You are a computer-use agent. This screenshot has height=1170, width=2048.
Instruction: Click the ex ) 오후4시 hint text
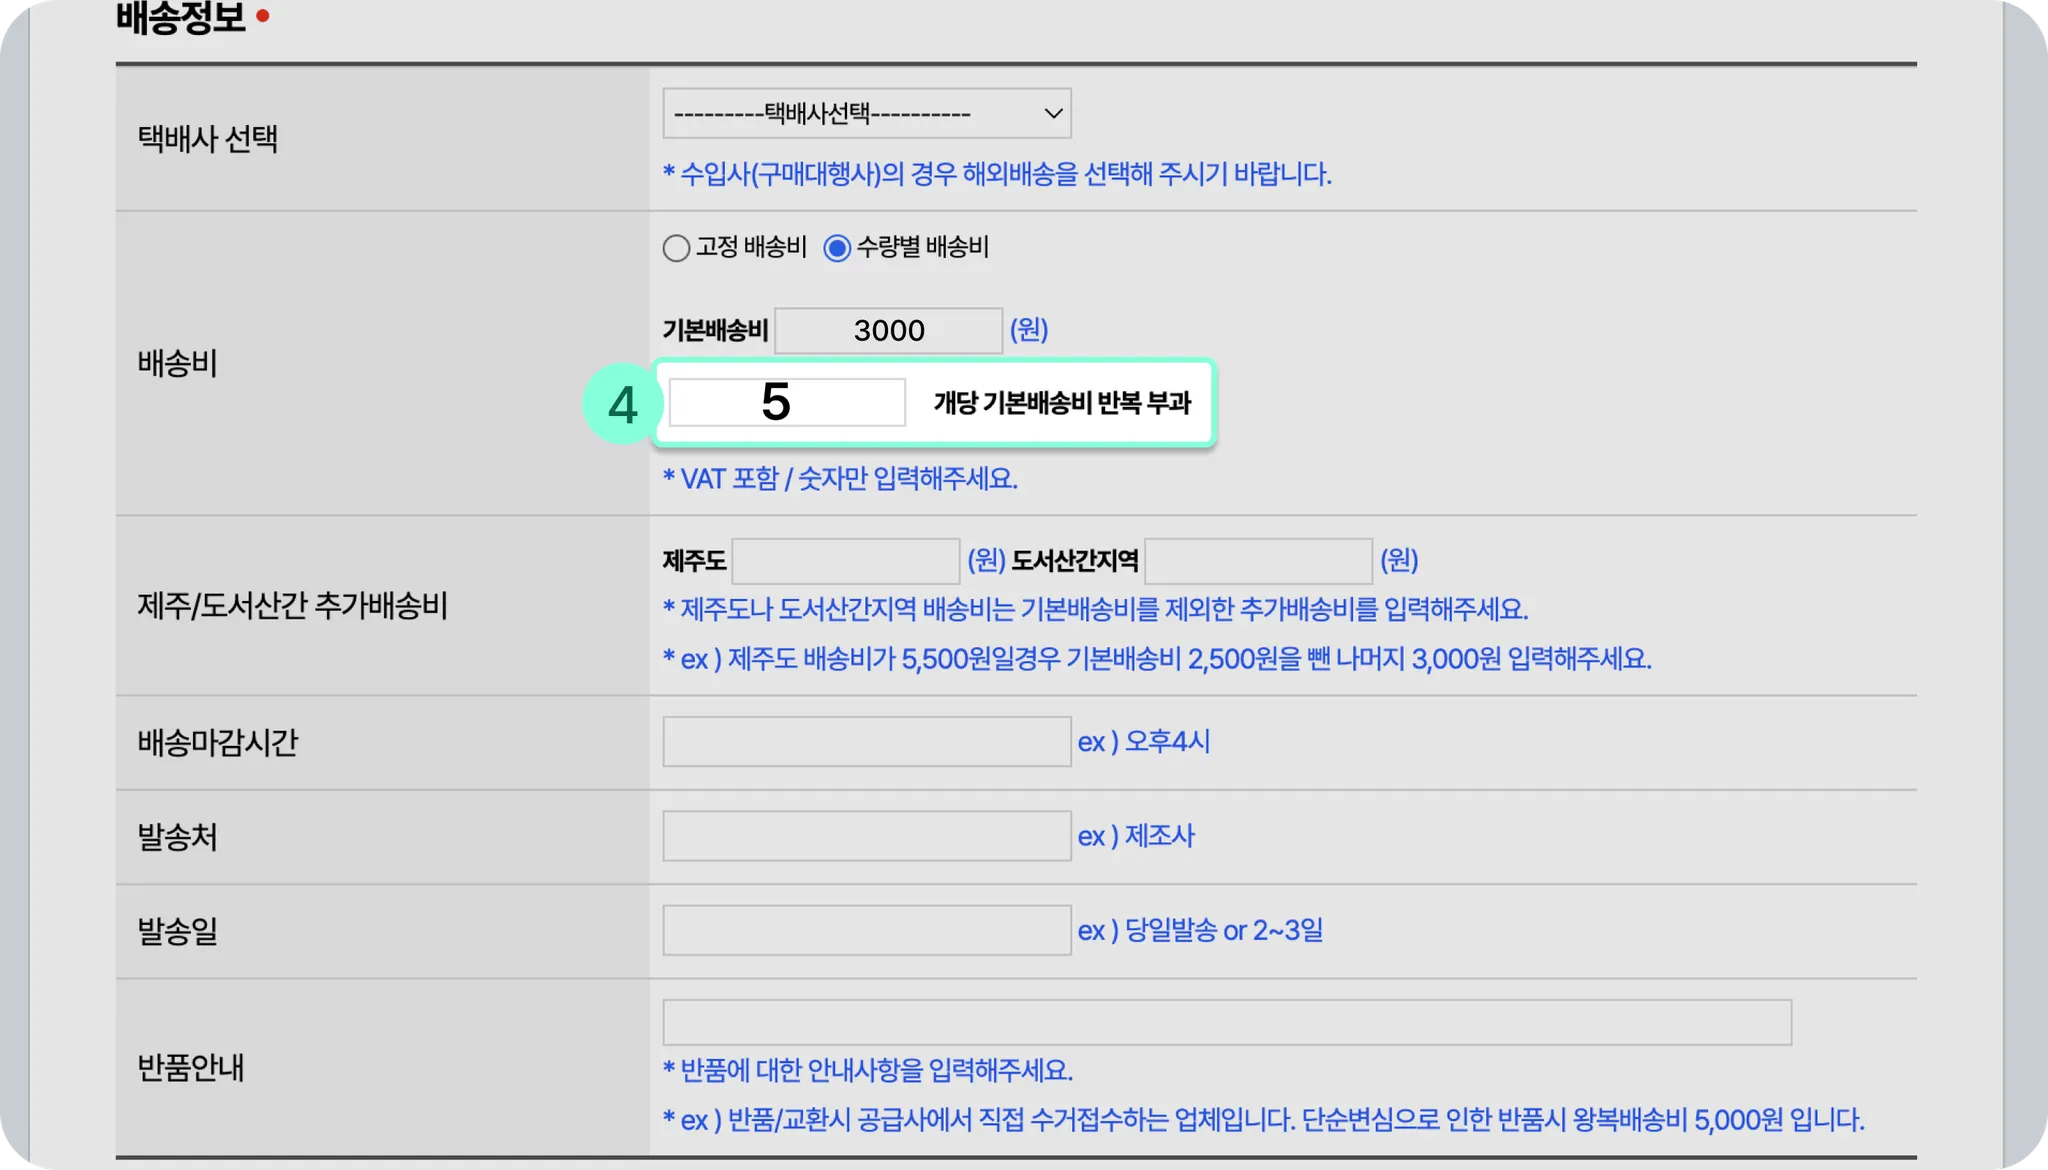(x=1143, y=742)
